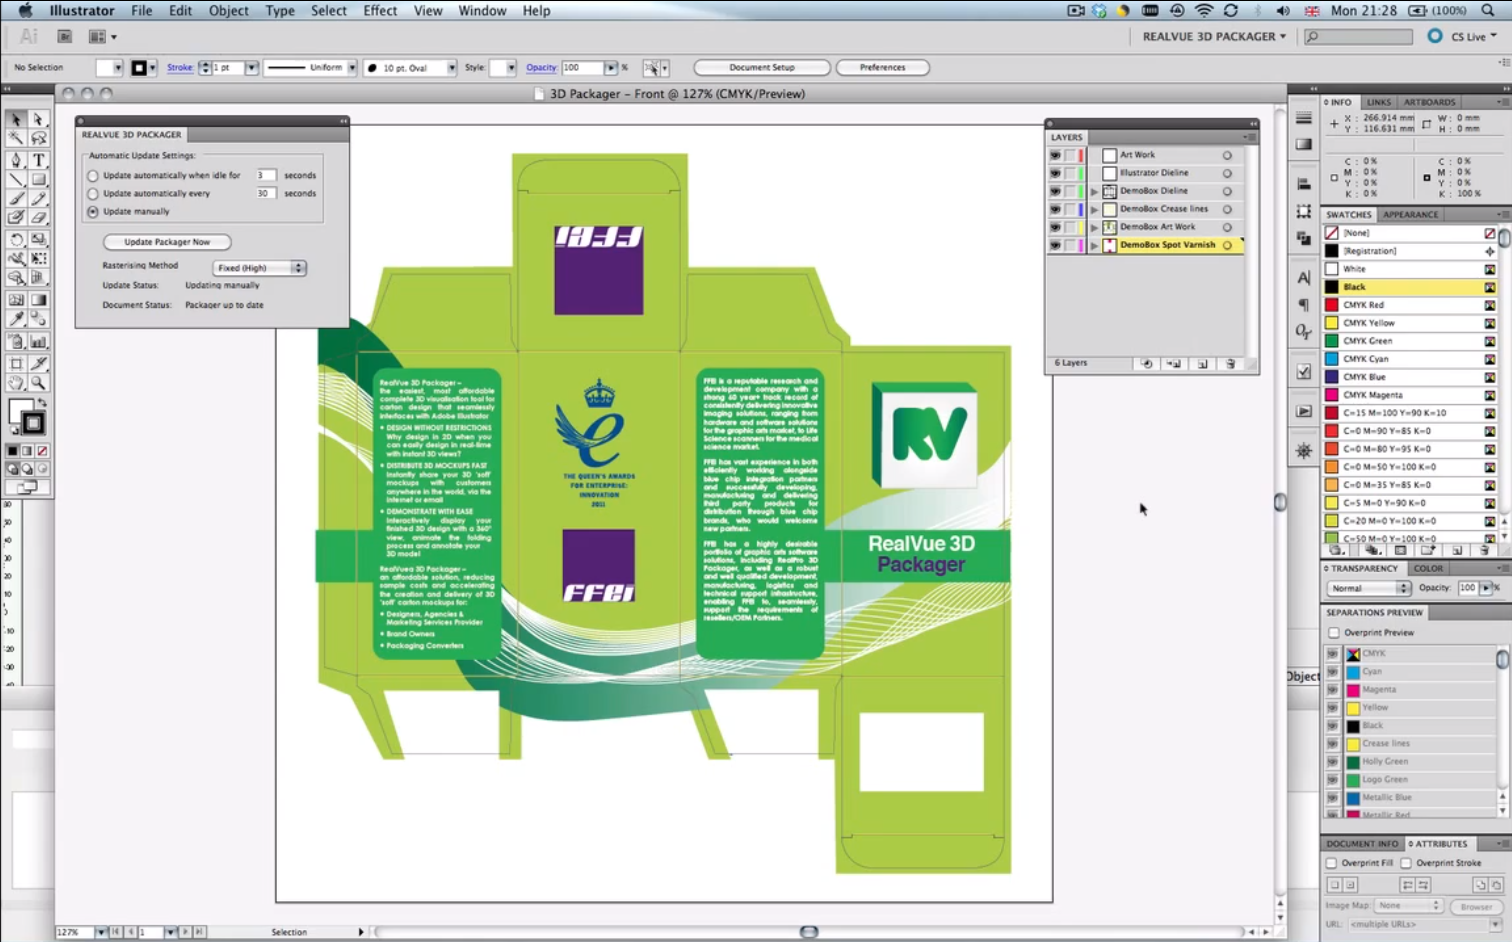
Task: Select the Direct Selection (white arrow) tool
Action: (x=38, y=119)
